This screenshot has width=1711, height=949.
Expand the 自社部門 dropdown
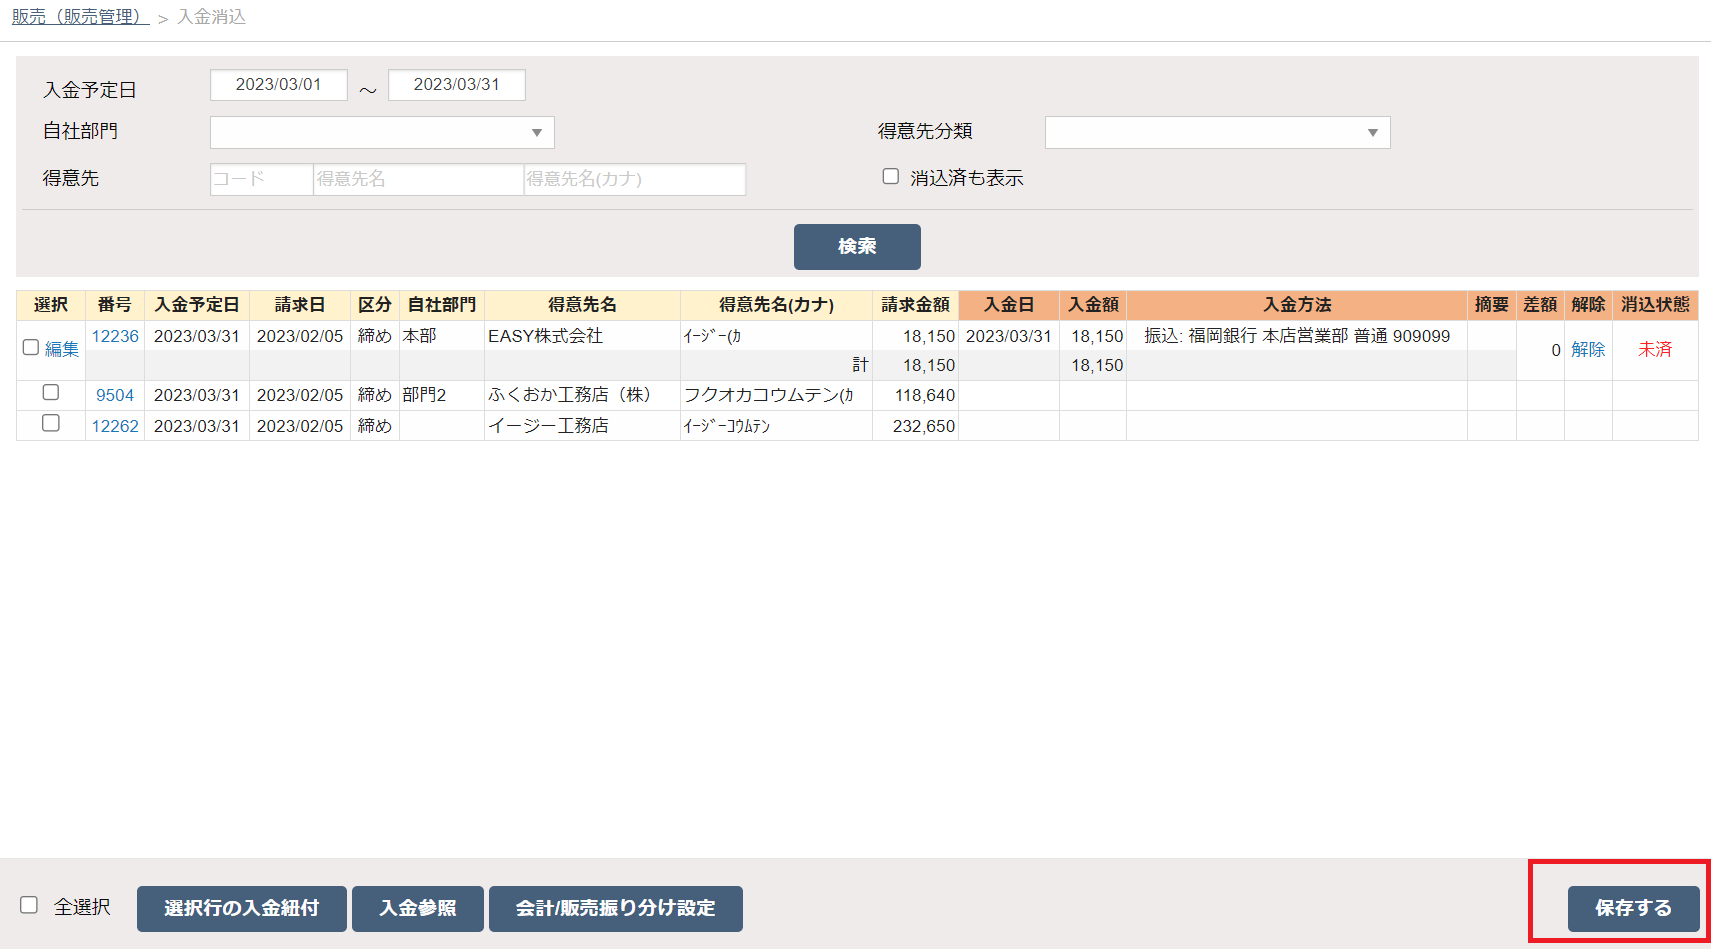coord(381,133)
